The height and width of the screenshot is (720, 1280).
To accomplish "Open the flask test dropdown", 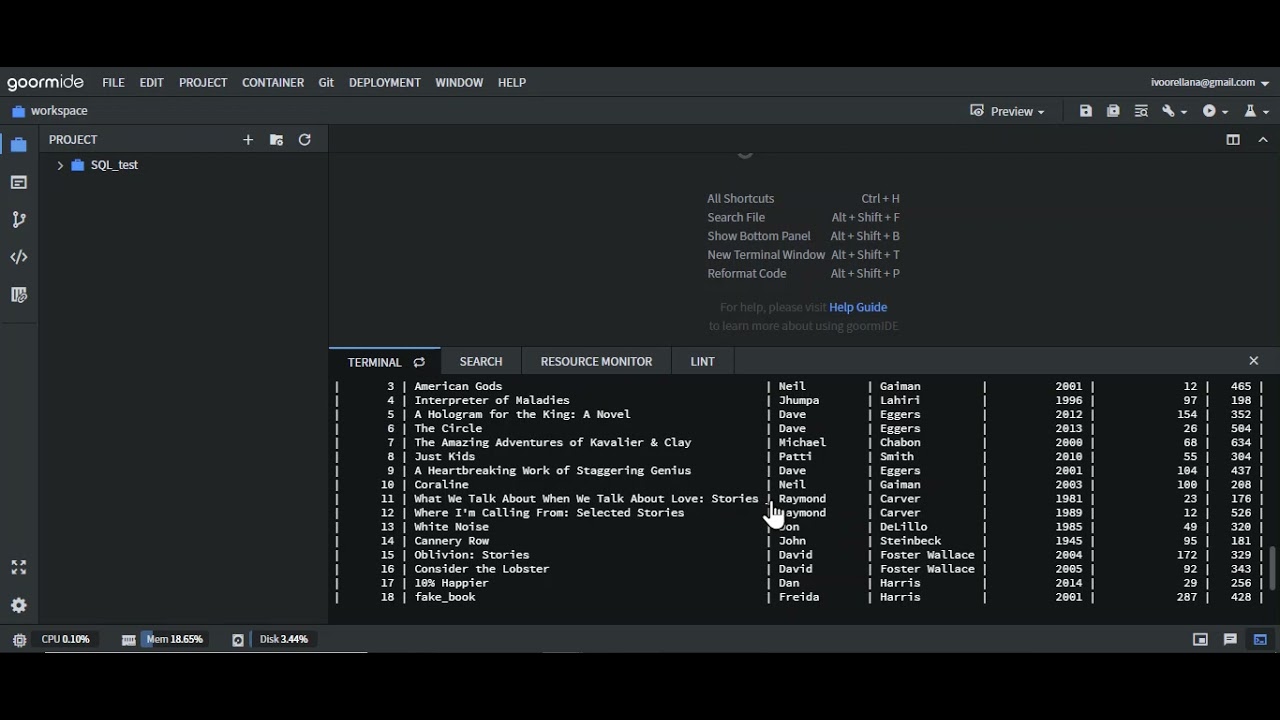I will coord(1256,111).
